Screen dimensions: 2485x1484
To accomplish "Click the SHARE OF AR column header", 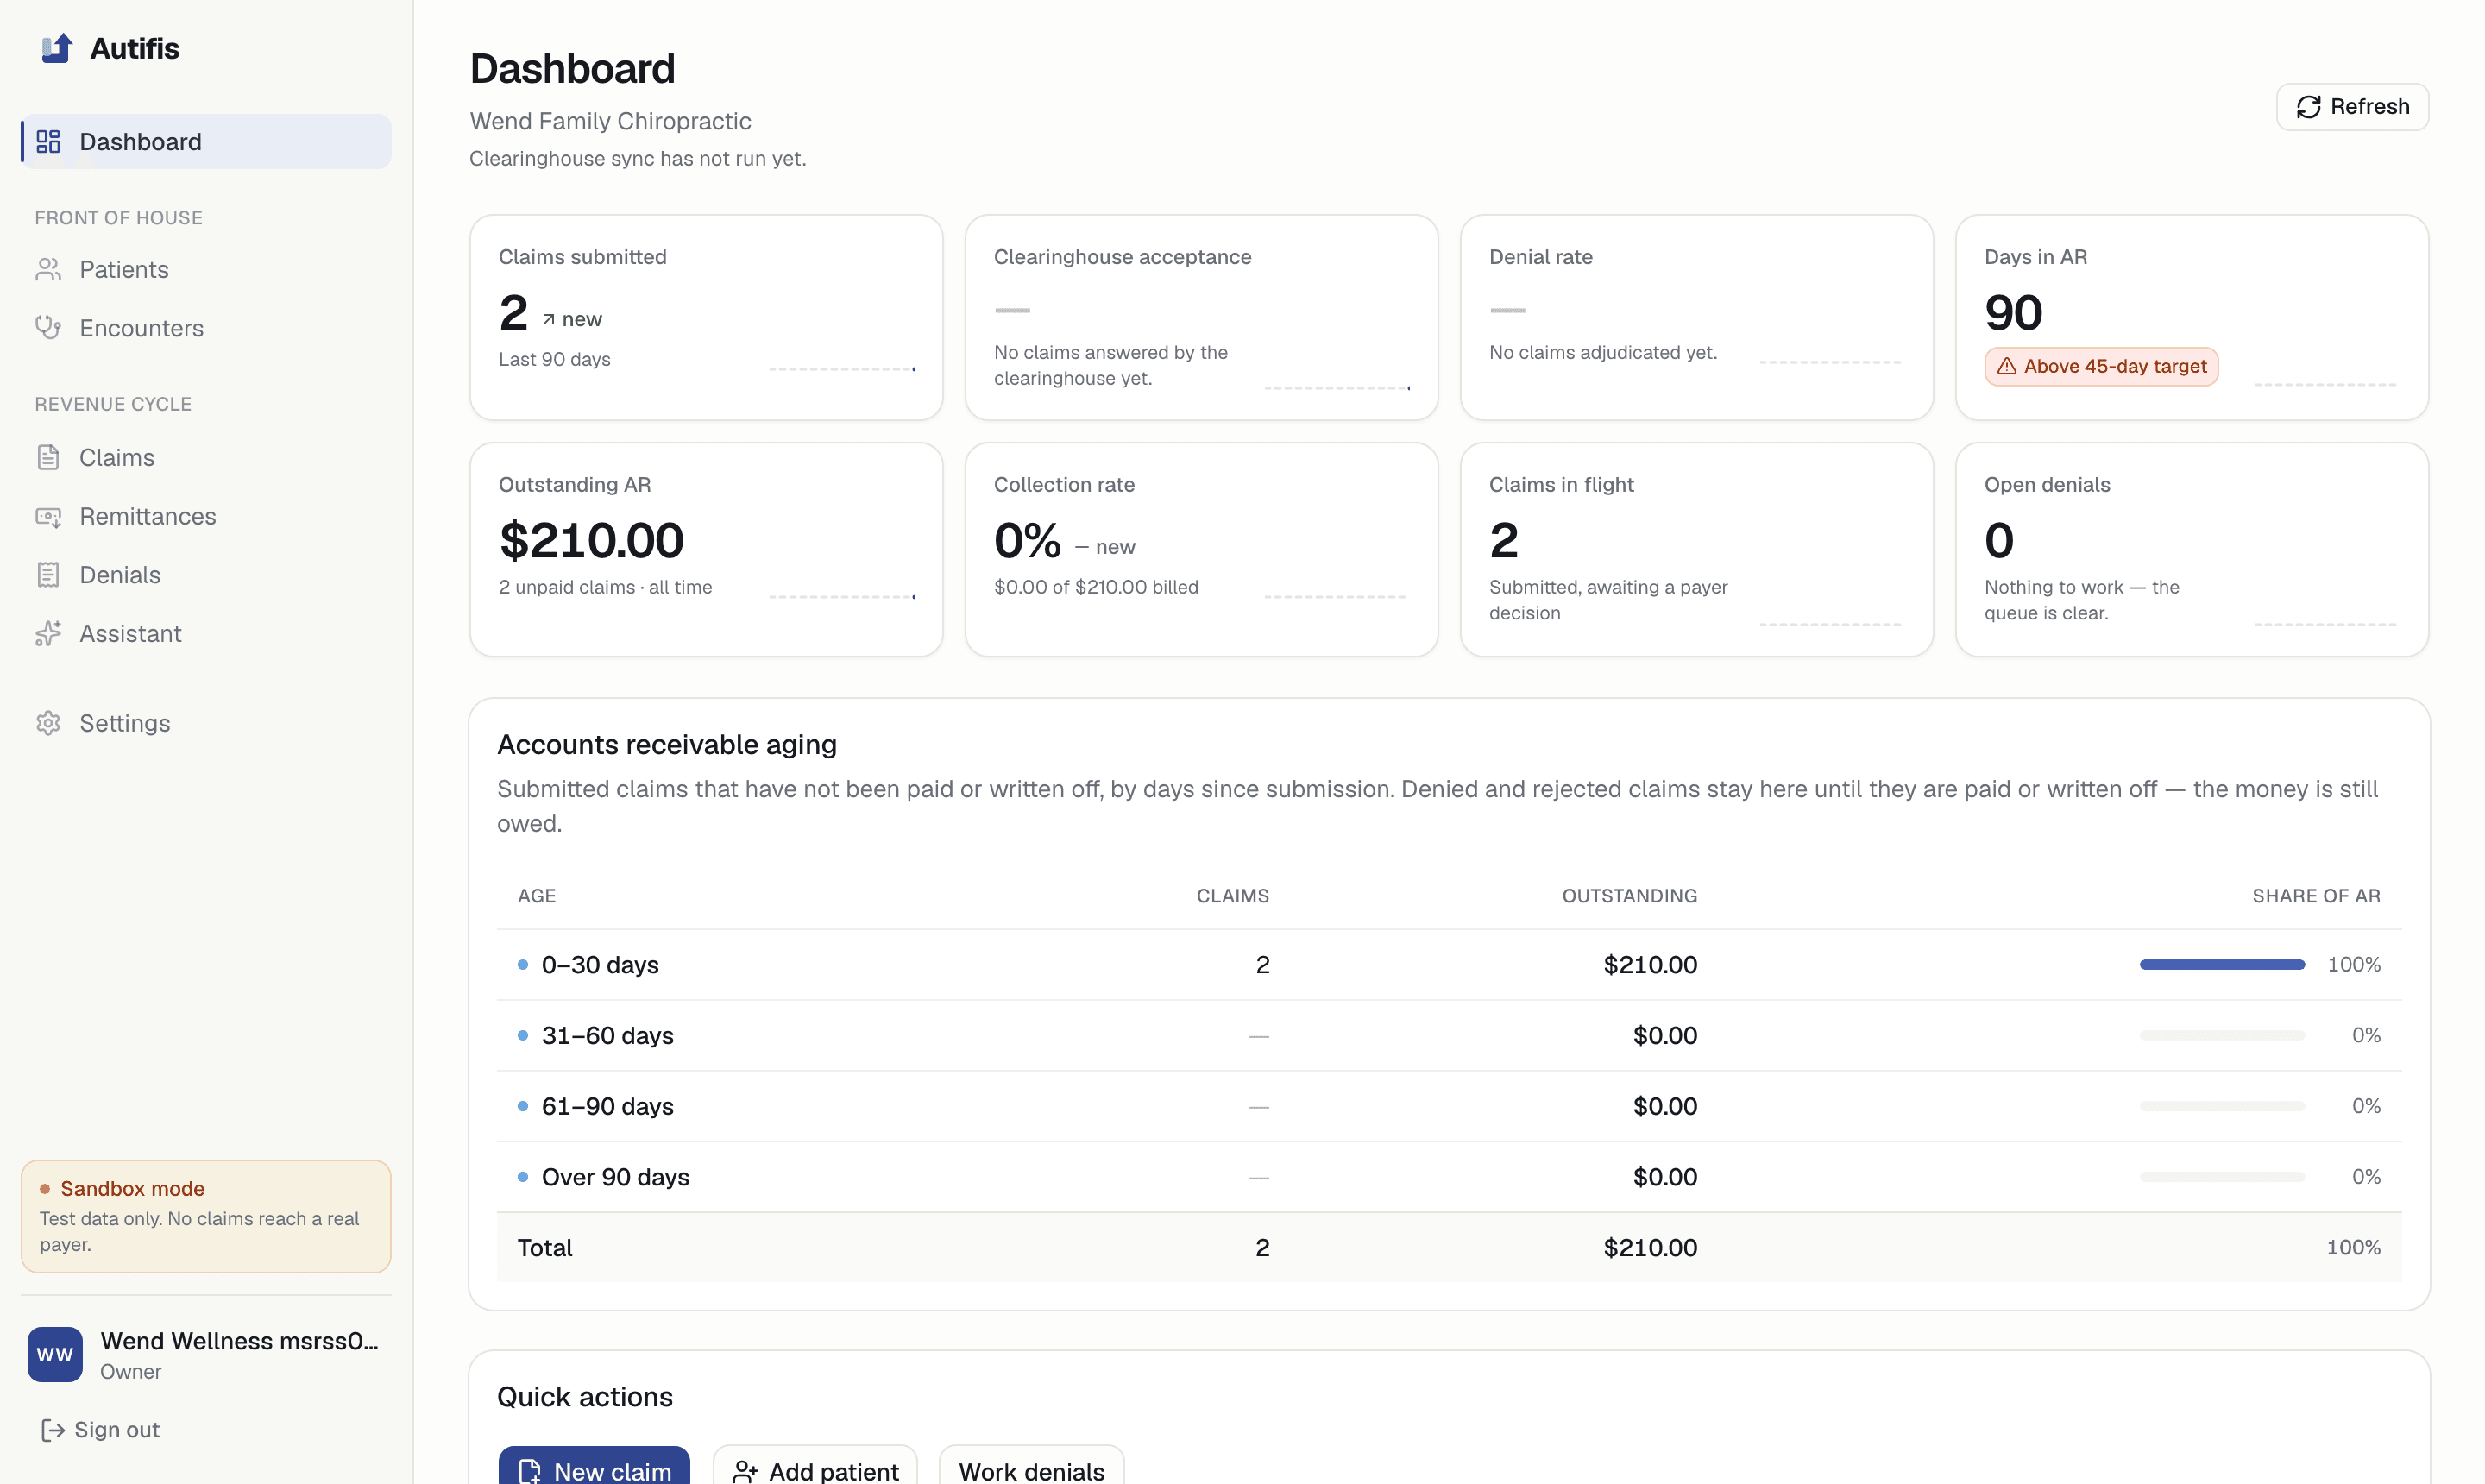I will [x=2315, y=896].
